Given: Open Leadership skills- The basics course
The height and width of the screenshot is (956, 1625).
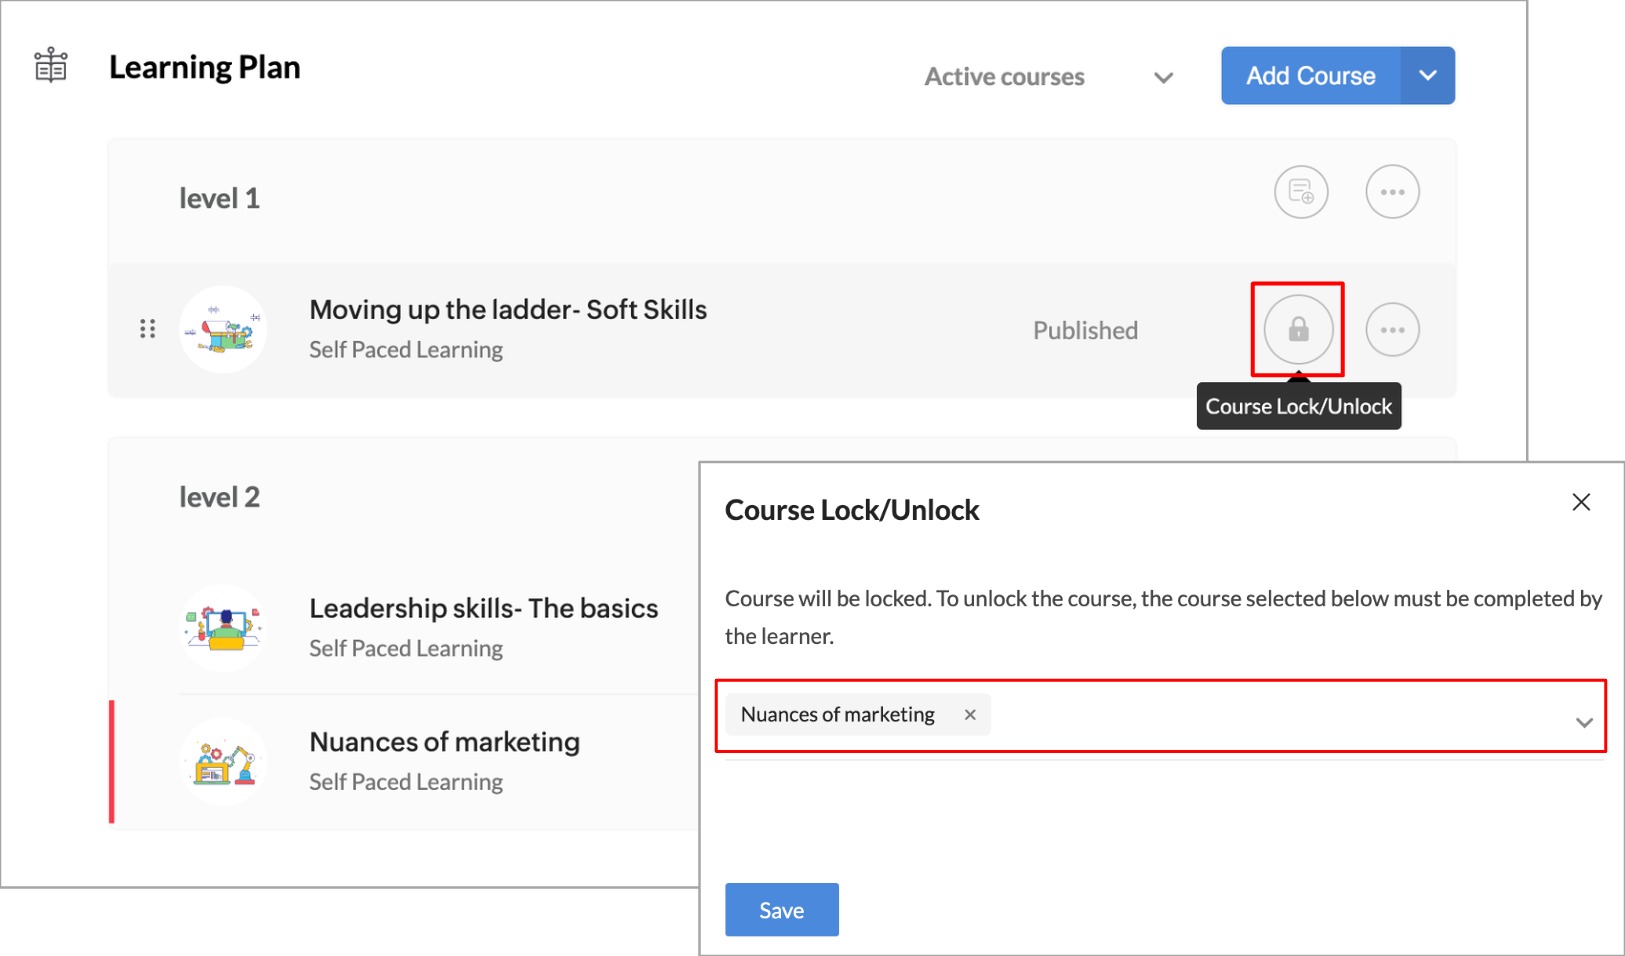Looking at the screenshot, I should tap(483, 609).
